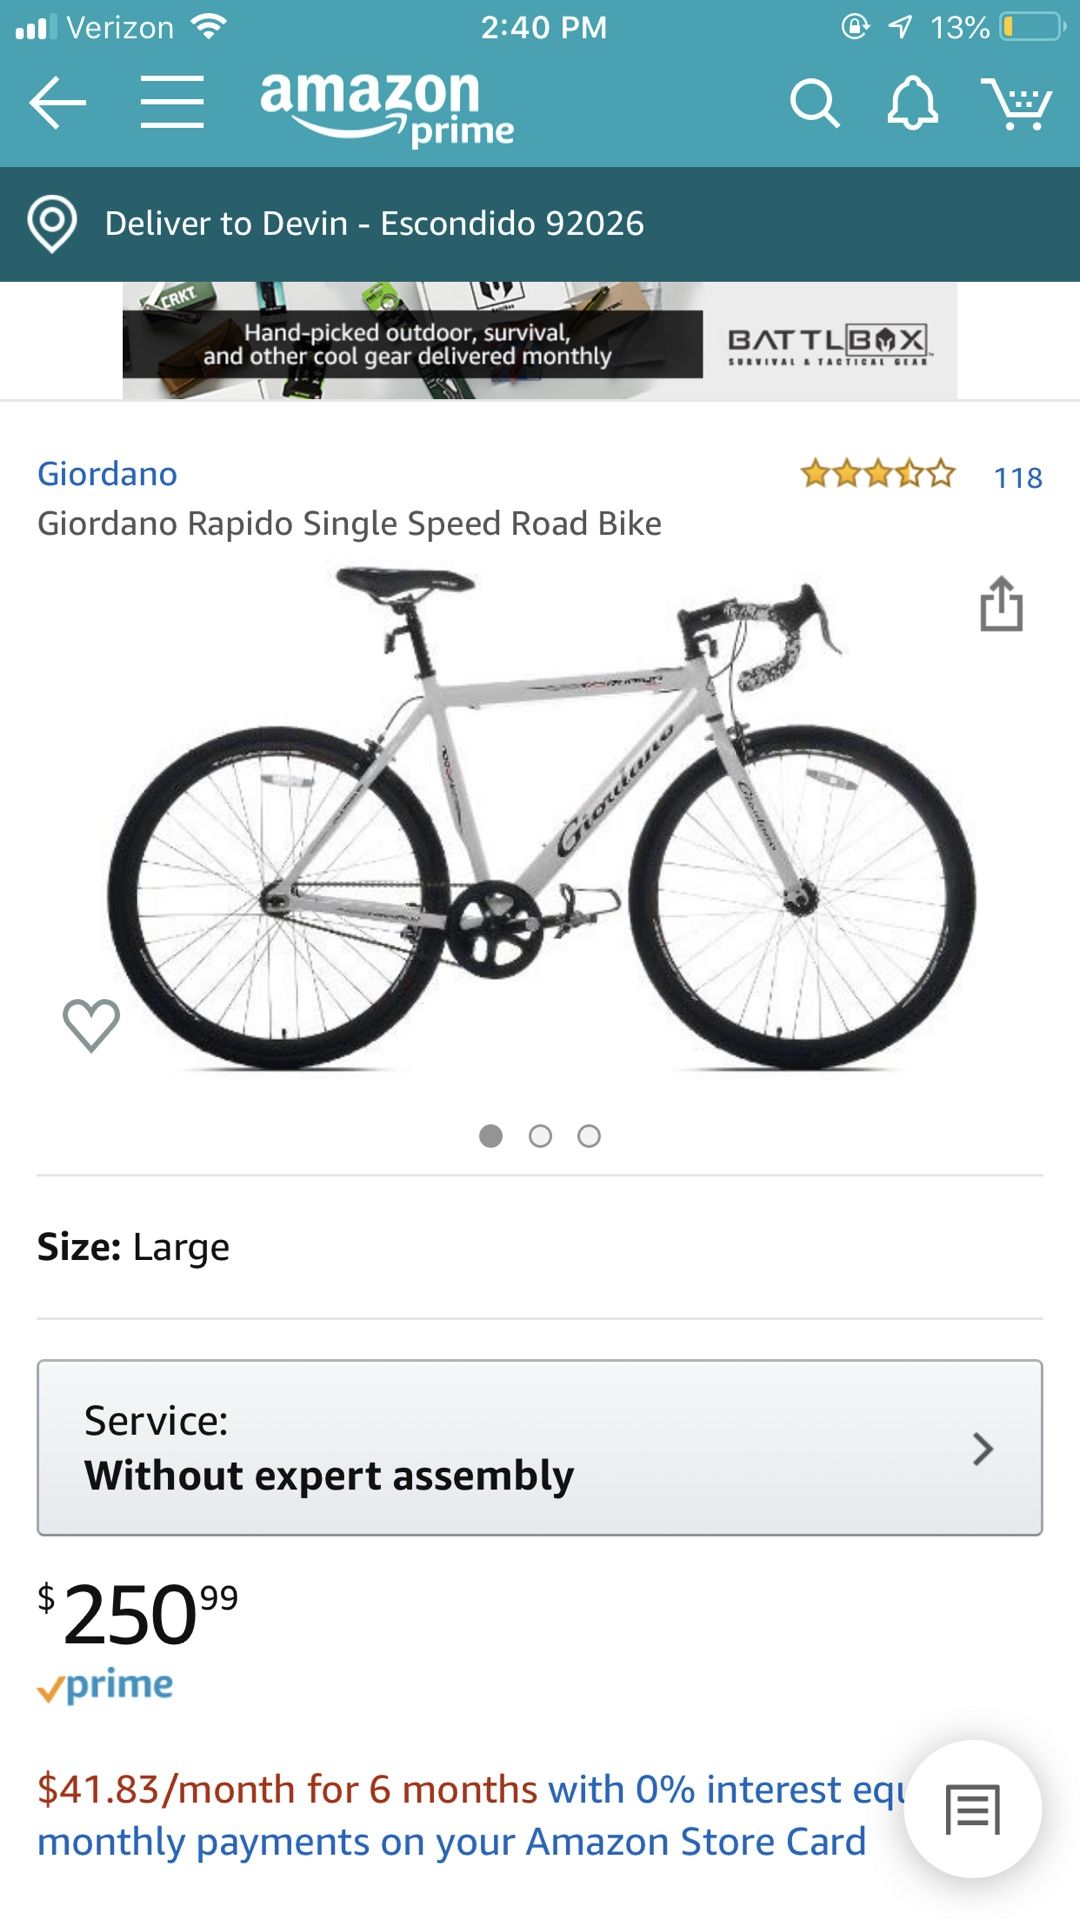Tap the search magnifier icon
The width and height of the screenshot is (1080, 1920).
814,103
